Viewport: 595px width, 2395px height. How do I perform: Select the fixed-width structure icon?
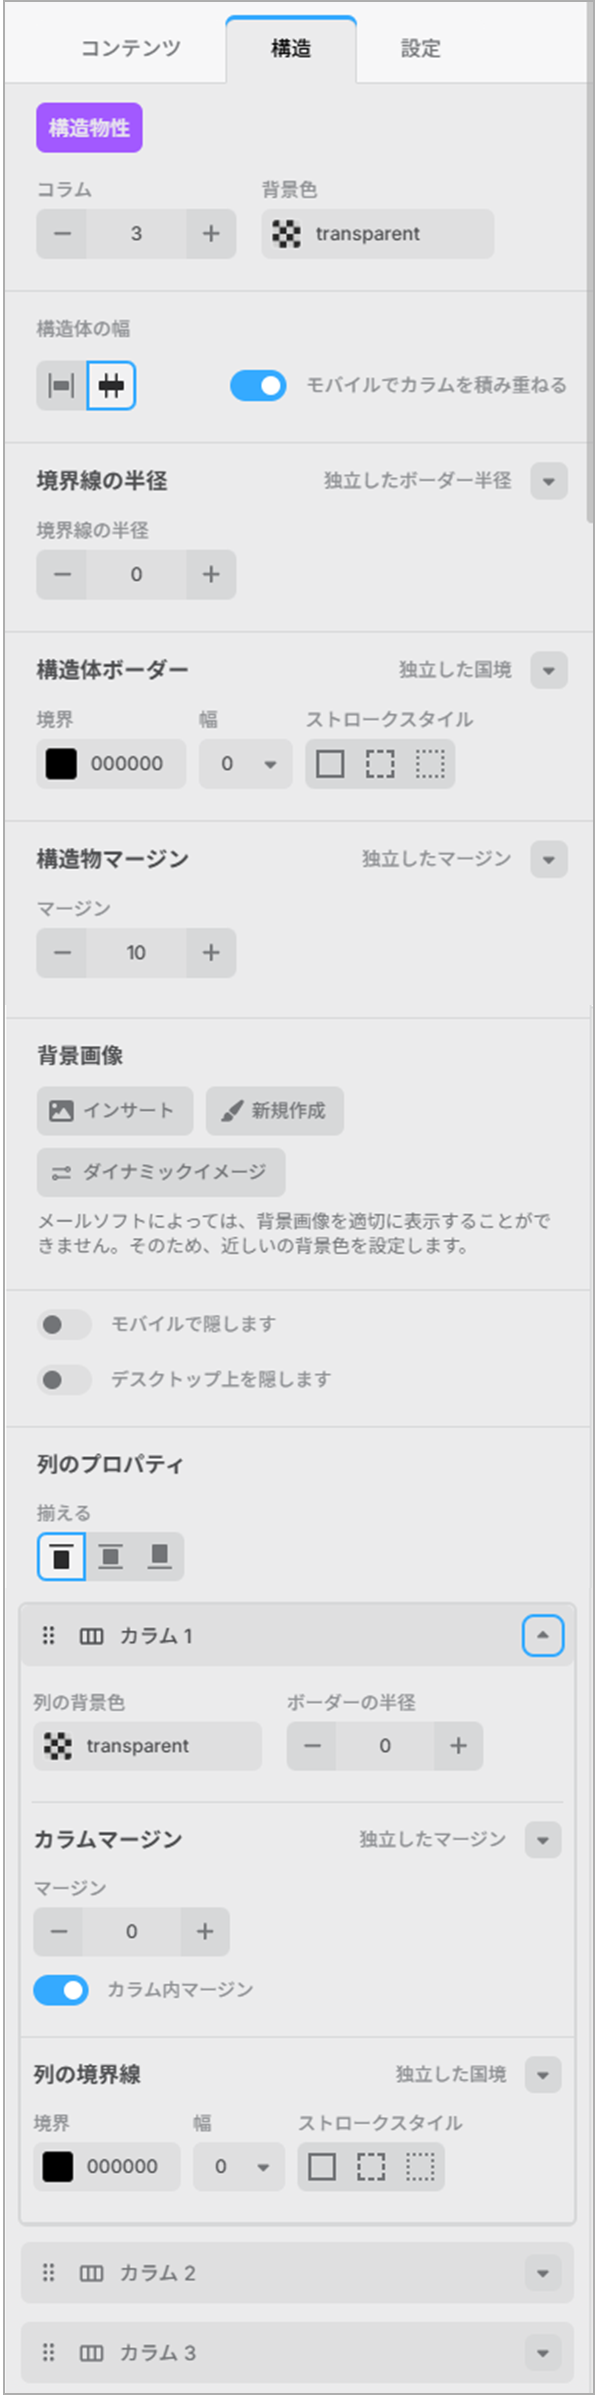(x=111, y=386)
